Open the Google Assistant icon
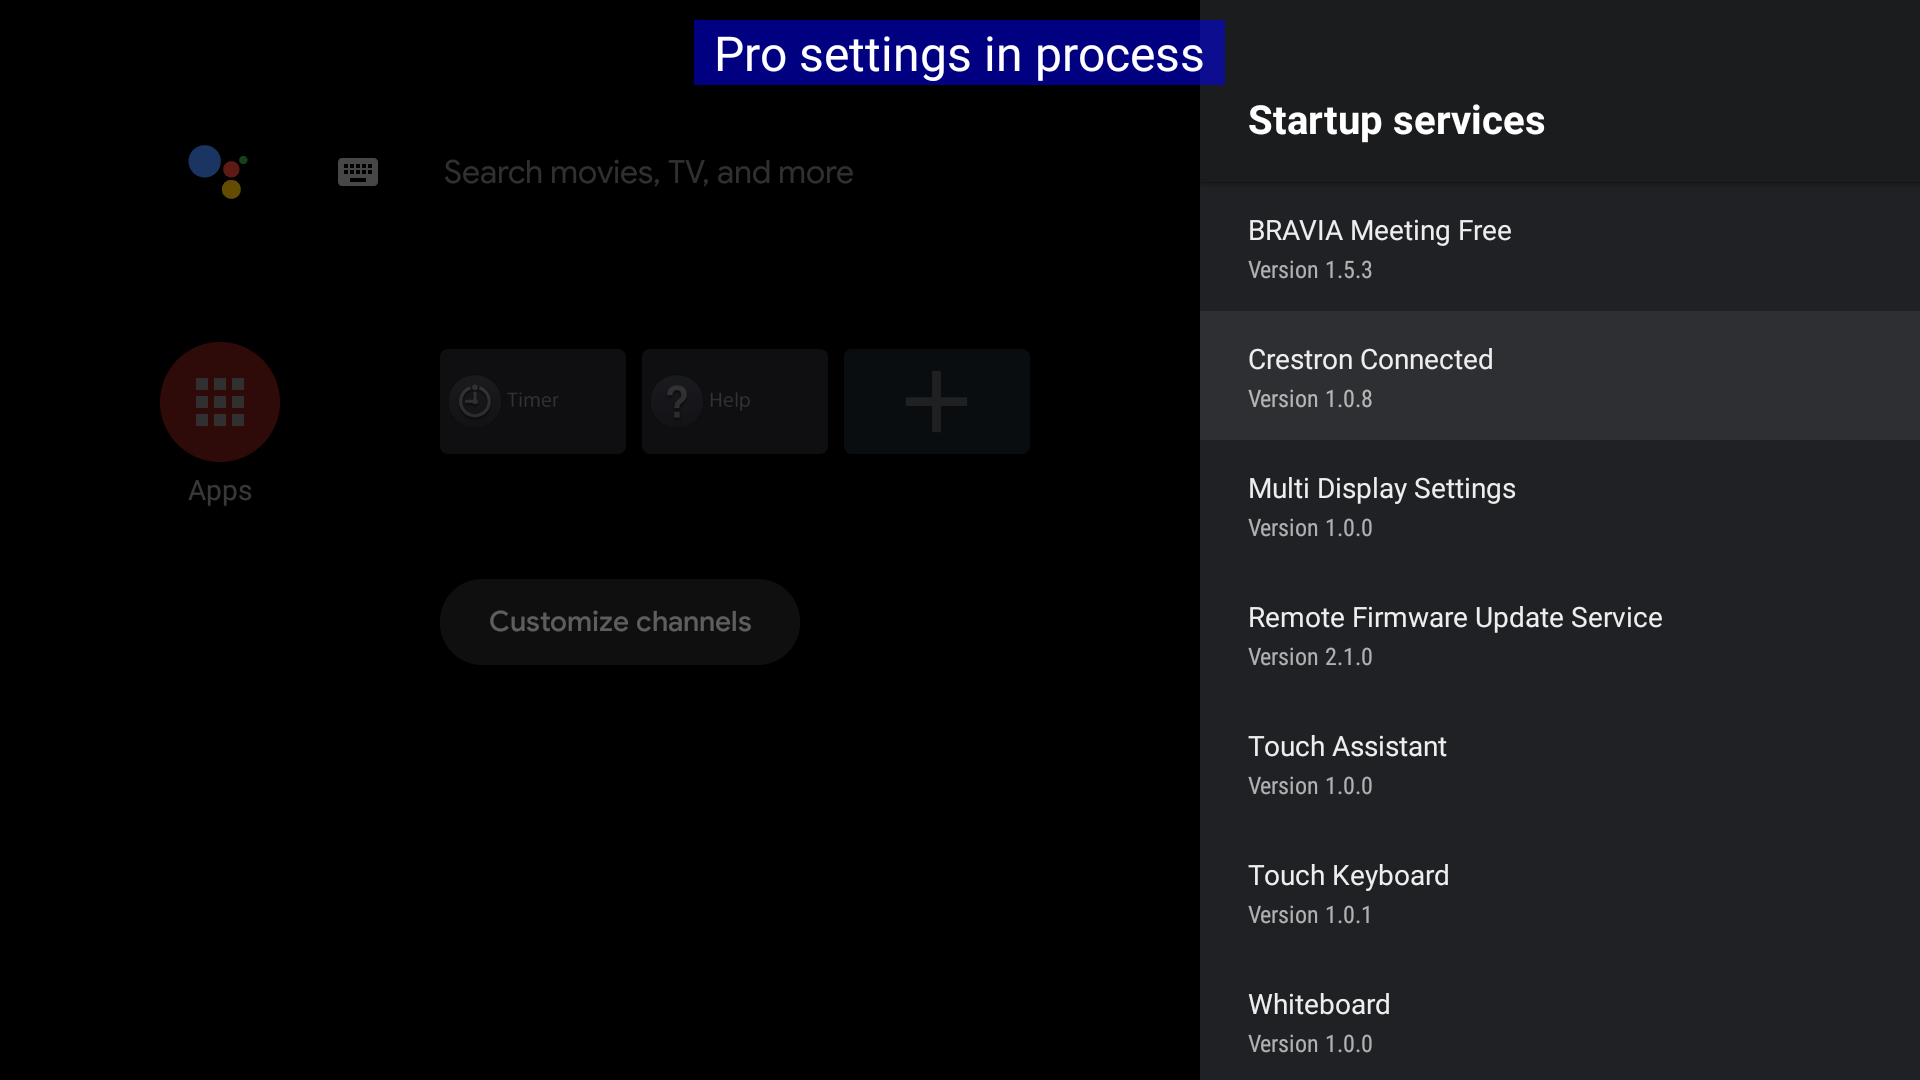The image size is (1920, 1080). (x=219, y=172)
